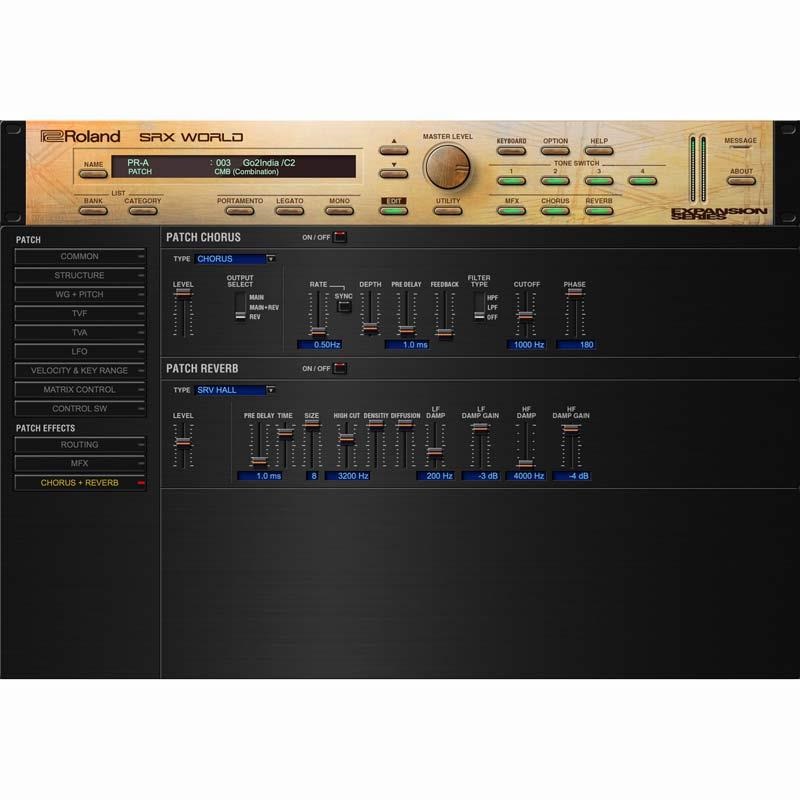Toggle the LEGATO button
Screen dimensions: 800x800
[x=289, y=211]
